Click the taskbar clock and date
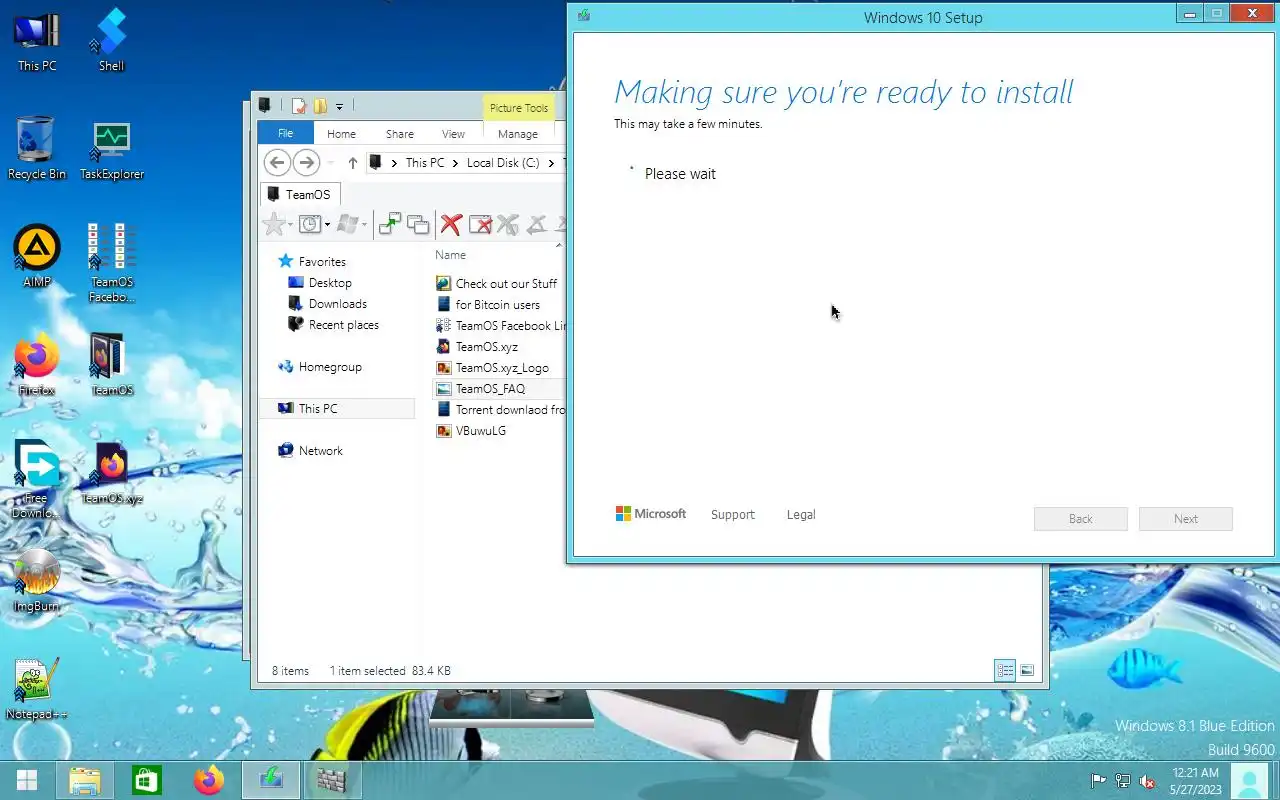 point(1194,781)
